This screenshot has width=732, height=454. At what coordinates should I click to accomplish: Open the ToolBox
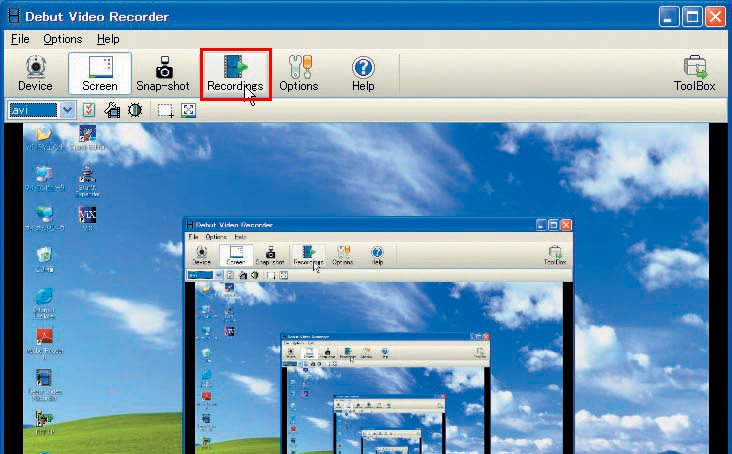pos(694,74)
